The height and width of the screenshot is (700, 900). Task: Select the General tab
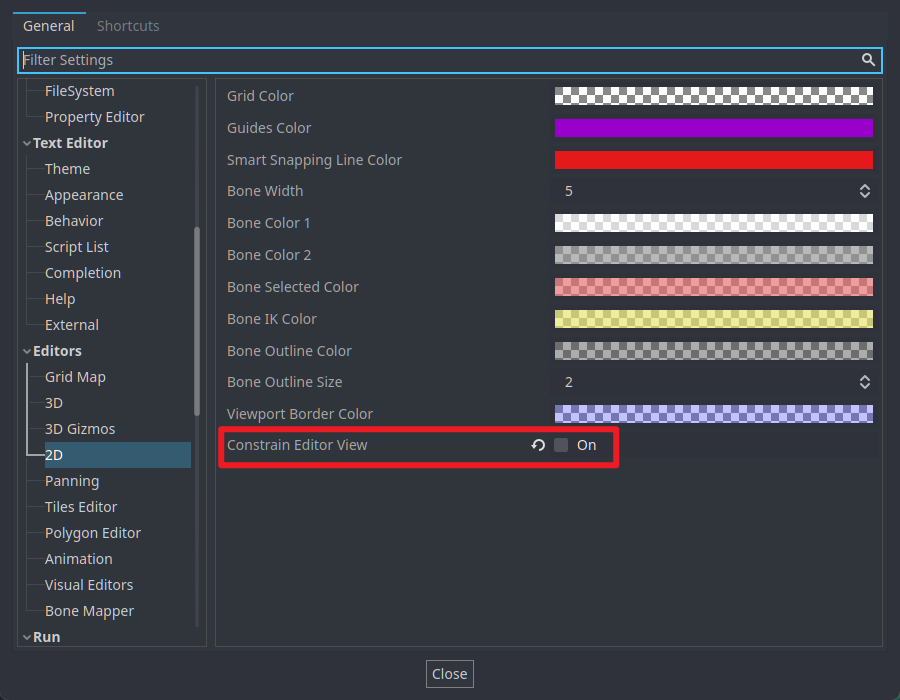pyautogui.click(x=48, y=26)
